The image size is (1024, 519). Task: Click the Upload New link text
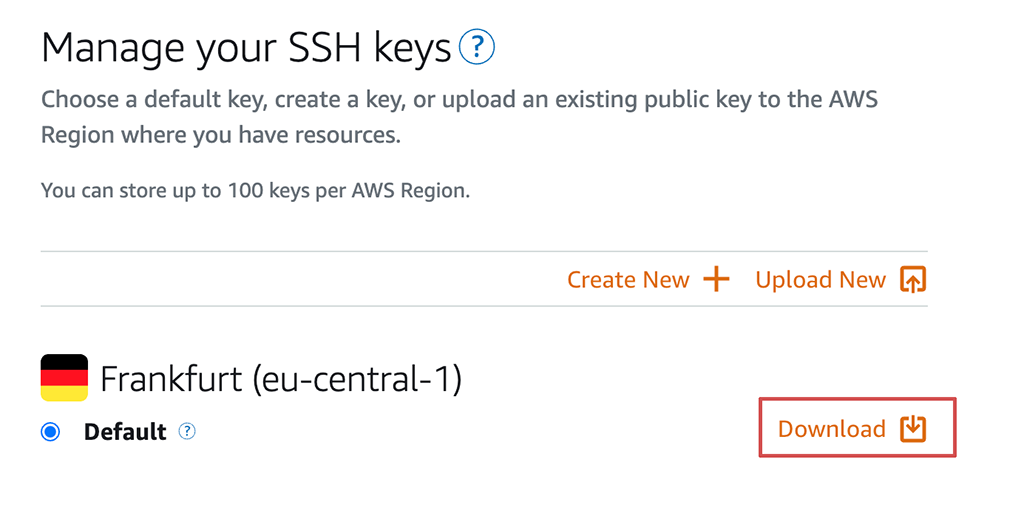tap(820, 279)
